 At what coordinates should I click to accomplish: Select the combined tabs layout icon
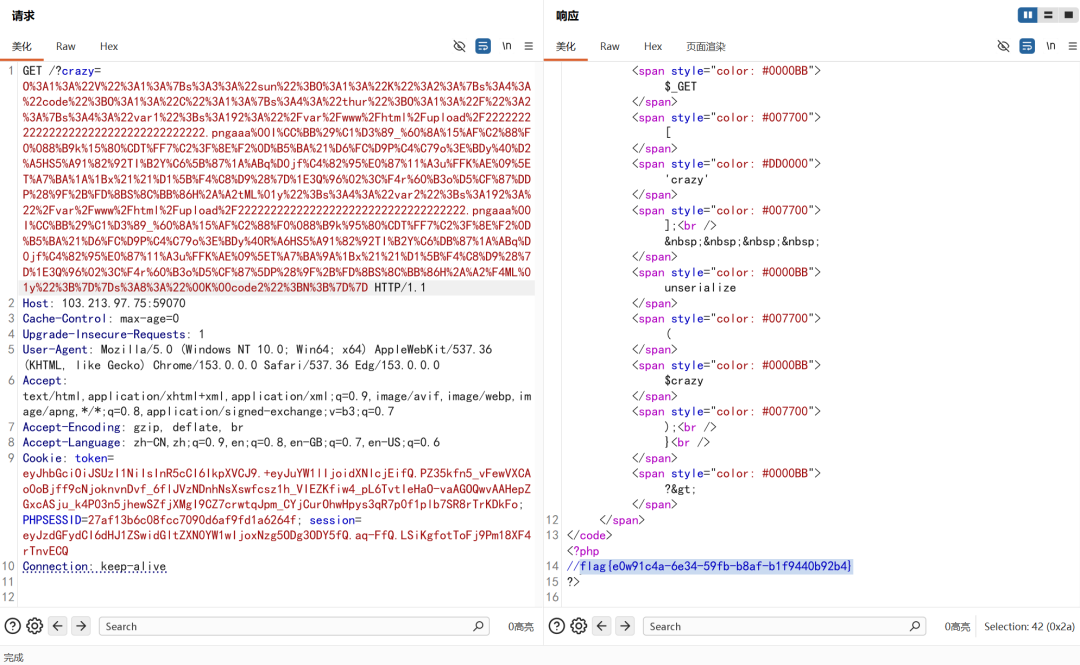coord(1068,15)
